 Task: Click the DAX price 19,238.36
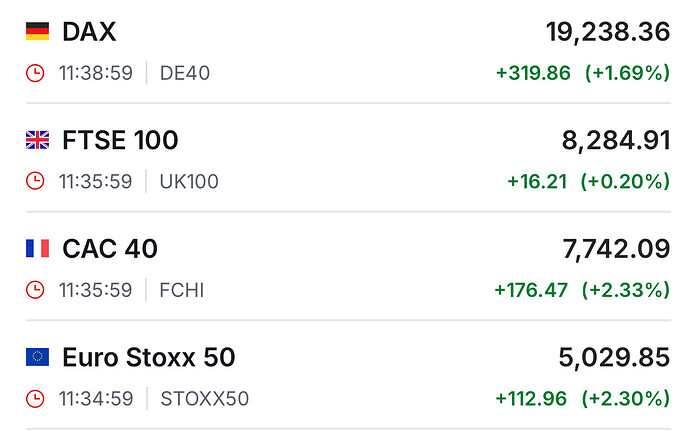click(607, 32)
